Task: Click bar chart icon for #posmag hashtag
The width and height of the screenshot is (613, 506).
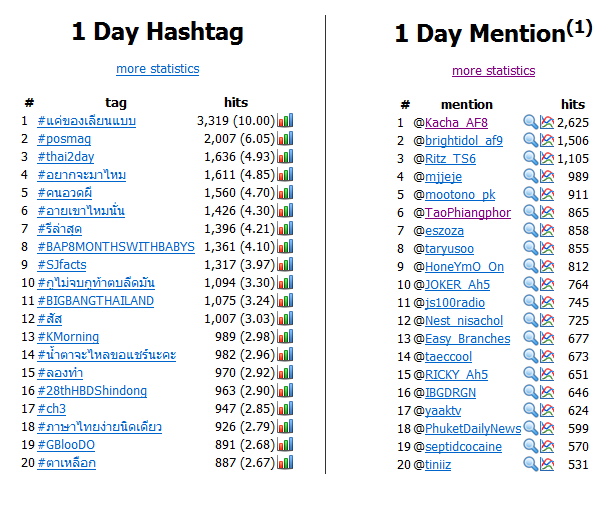Action: (x=285, y=138)
